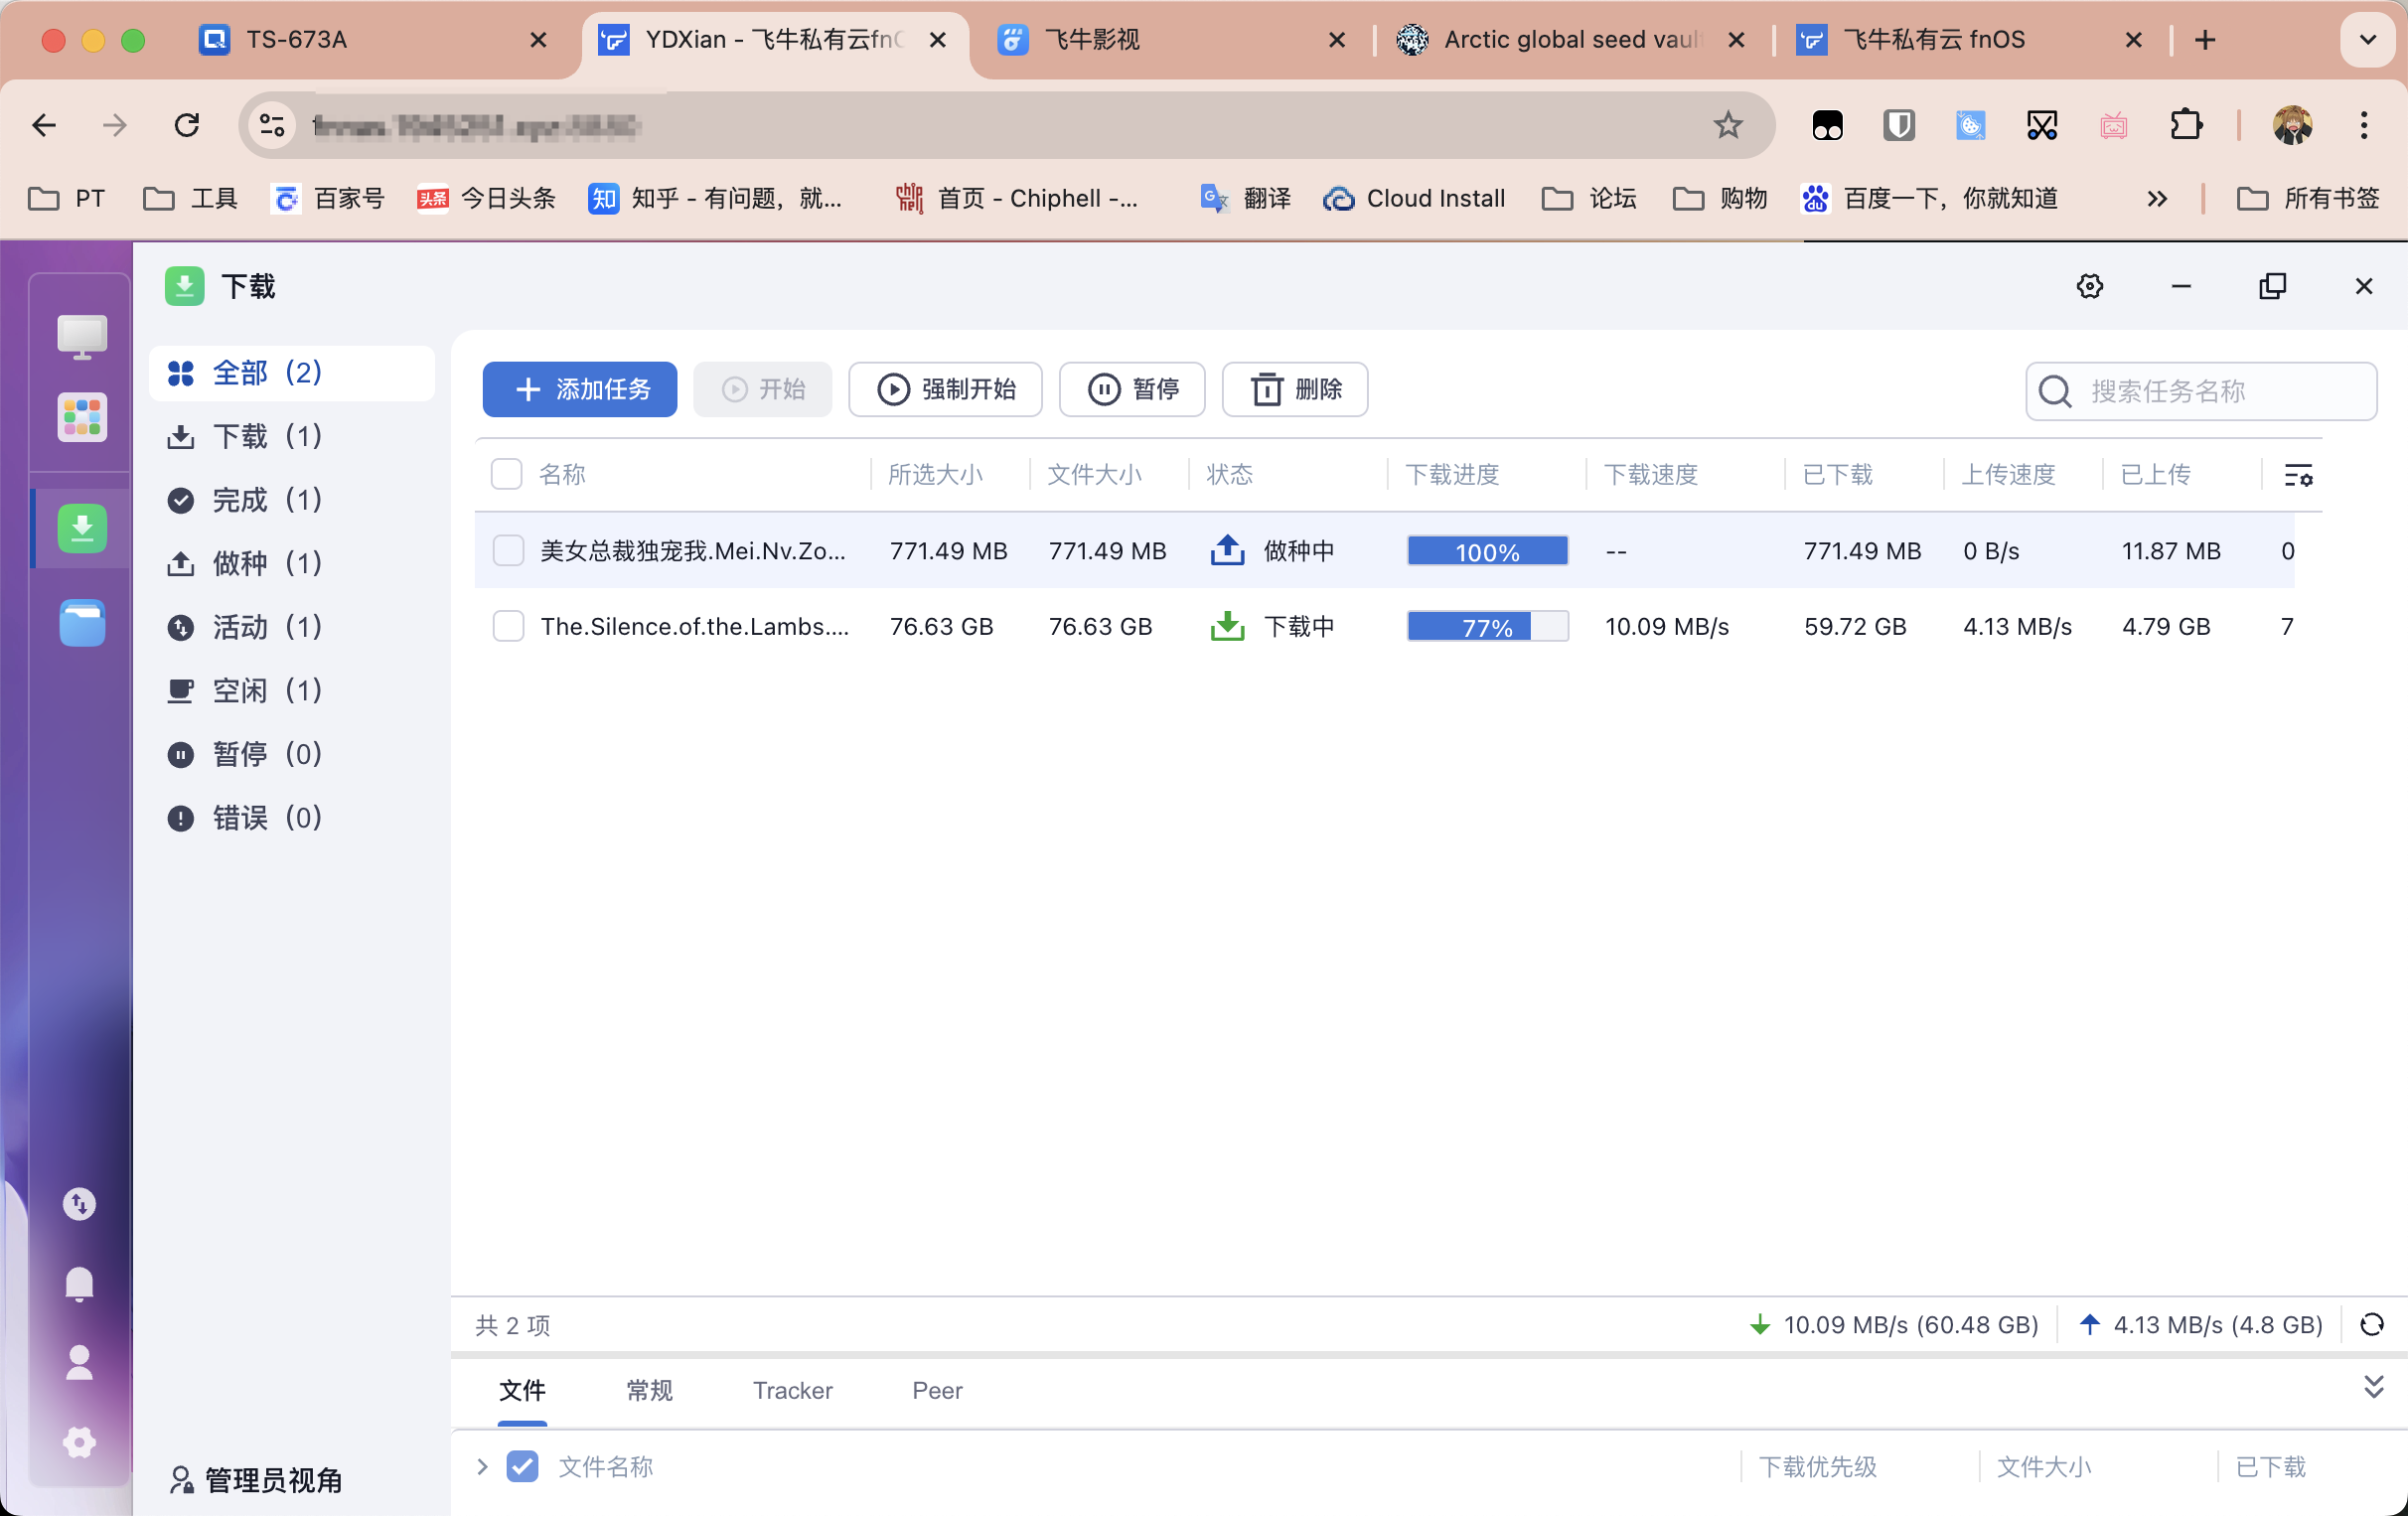Click the 添加任务 button
The width and height of the screenshot is (2408, 1516).
tap(580, 389)
